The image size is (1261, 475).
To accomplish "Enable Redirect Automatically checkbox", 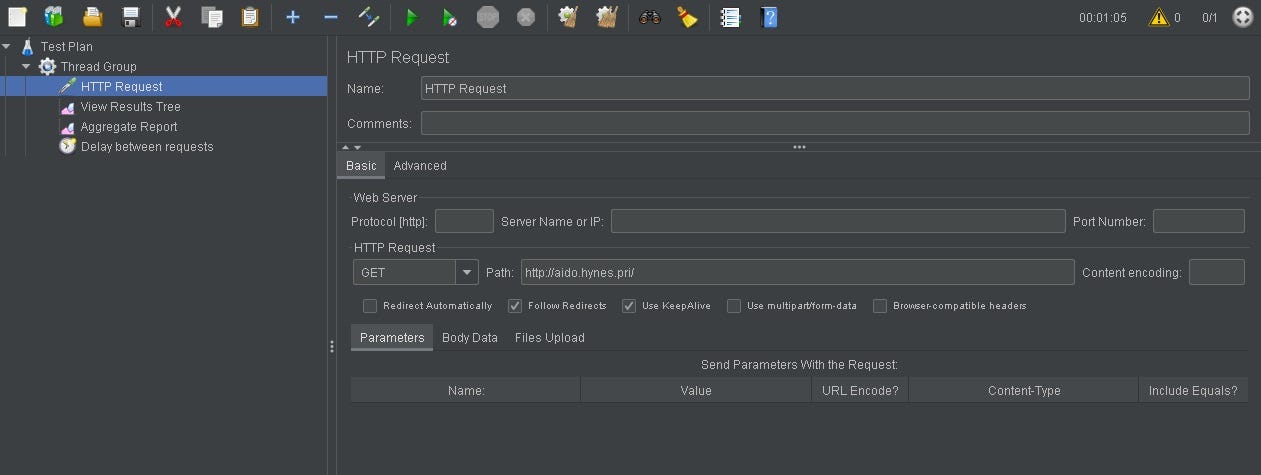I will [370, 306].
